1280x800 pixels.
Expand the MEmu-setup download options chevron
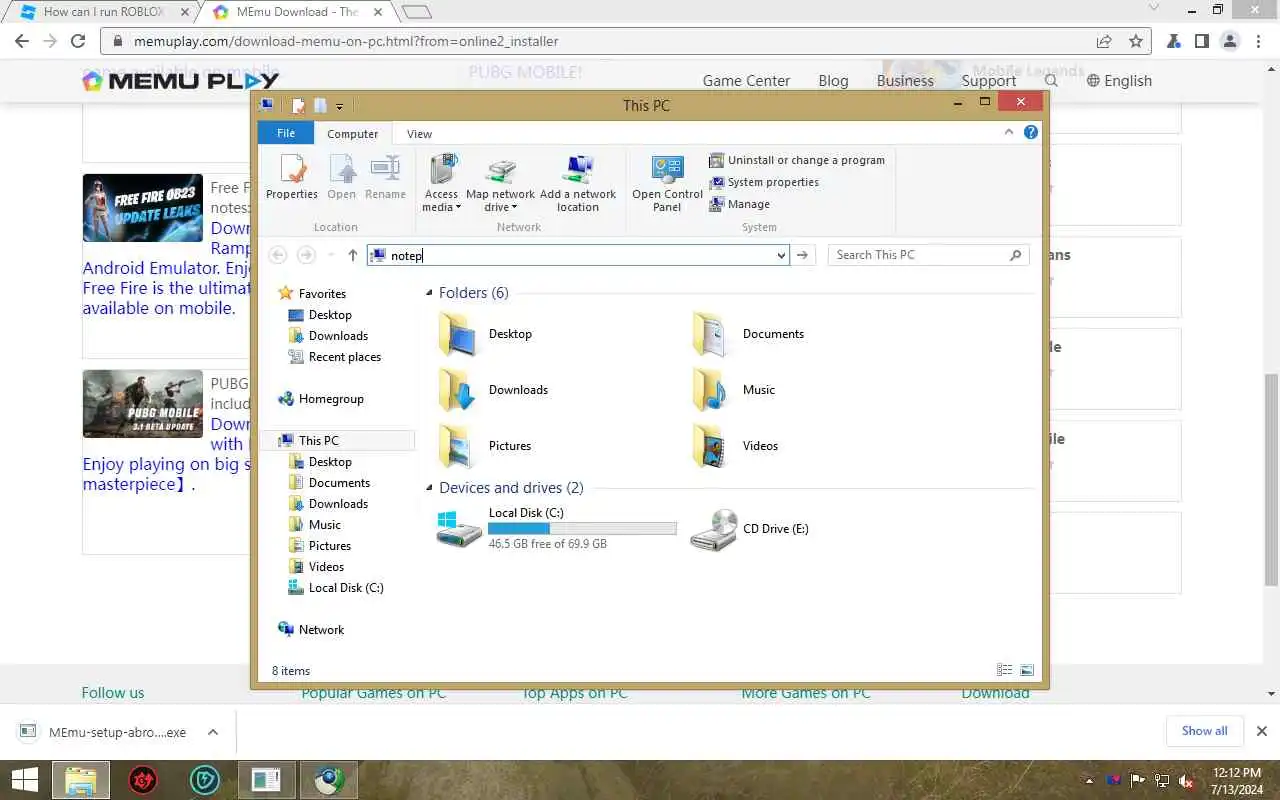click(213, 731)
